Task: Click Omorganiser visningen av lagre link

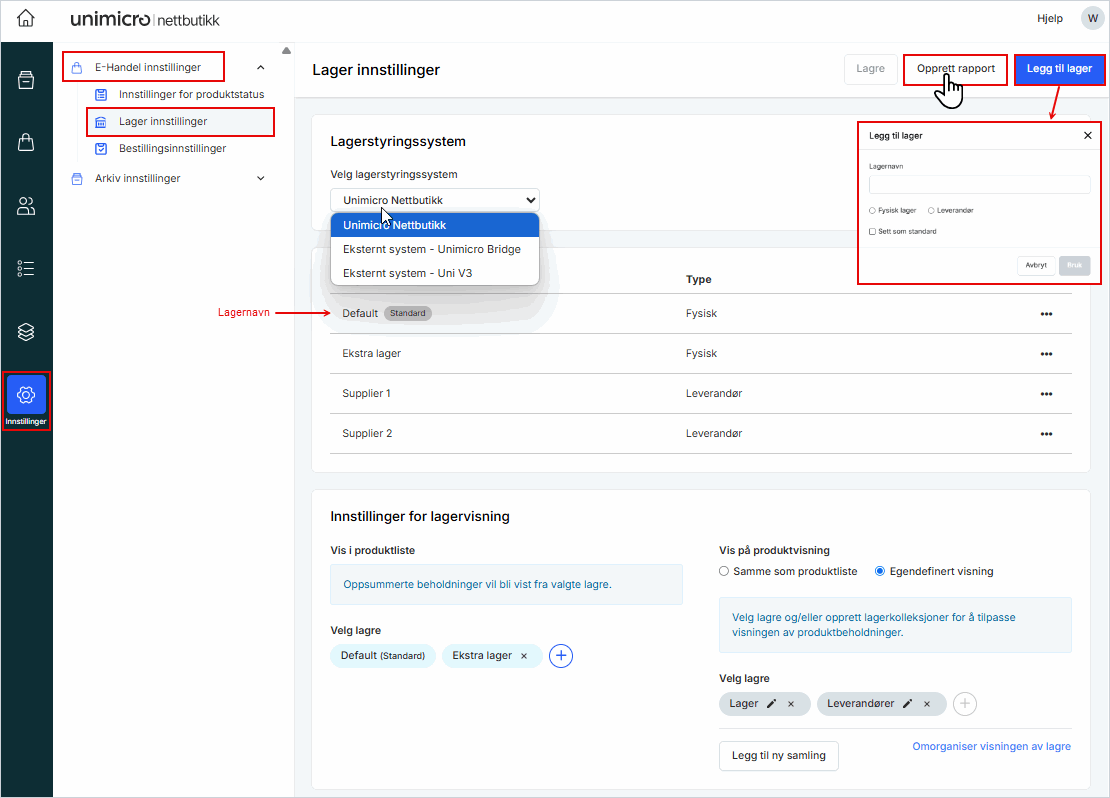Action: pos(991,747)
